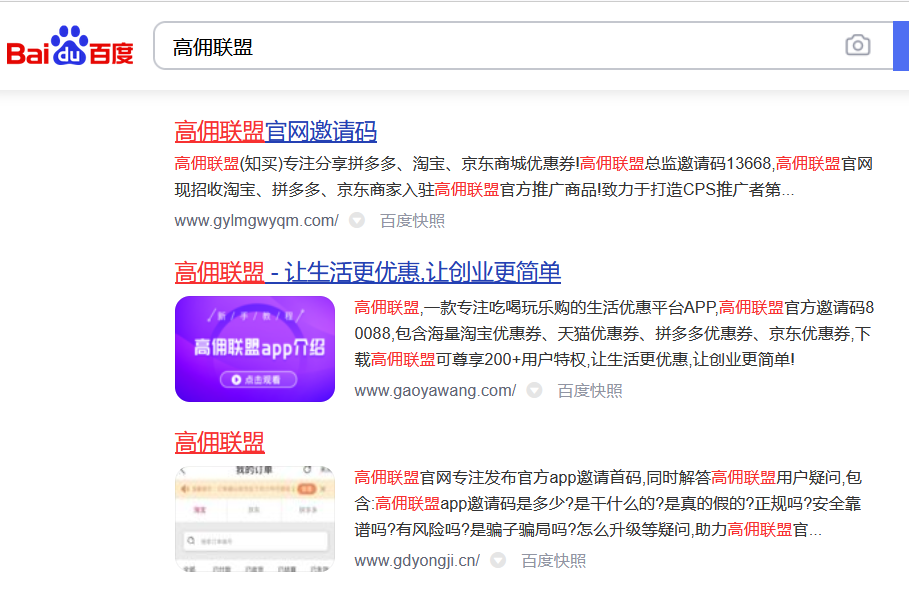Open result titled 高佣联盟官网邀请码

pyautogui.click(x=275, y=132)
